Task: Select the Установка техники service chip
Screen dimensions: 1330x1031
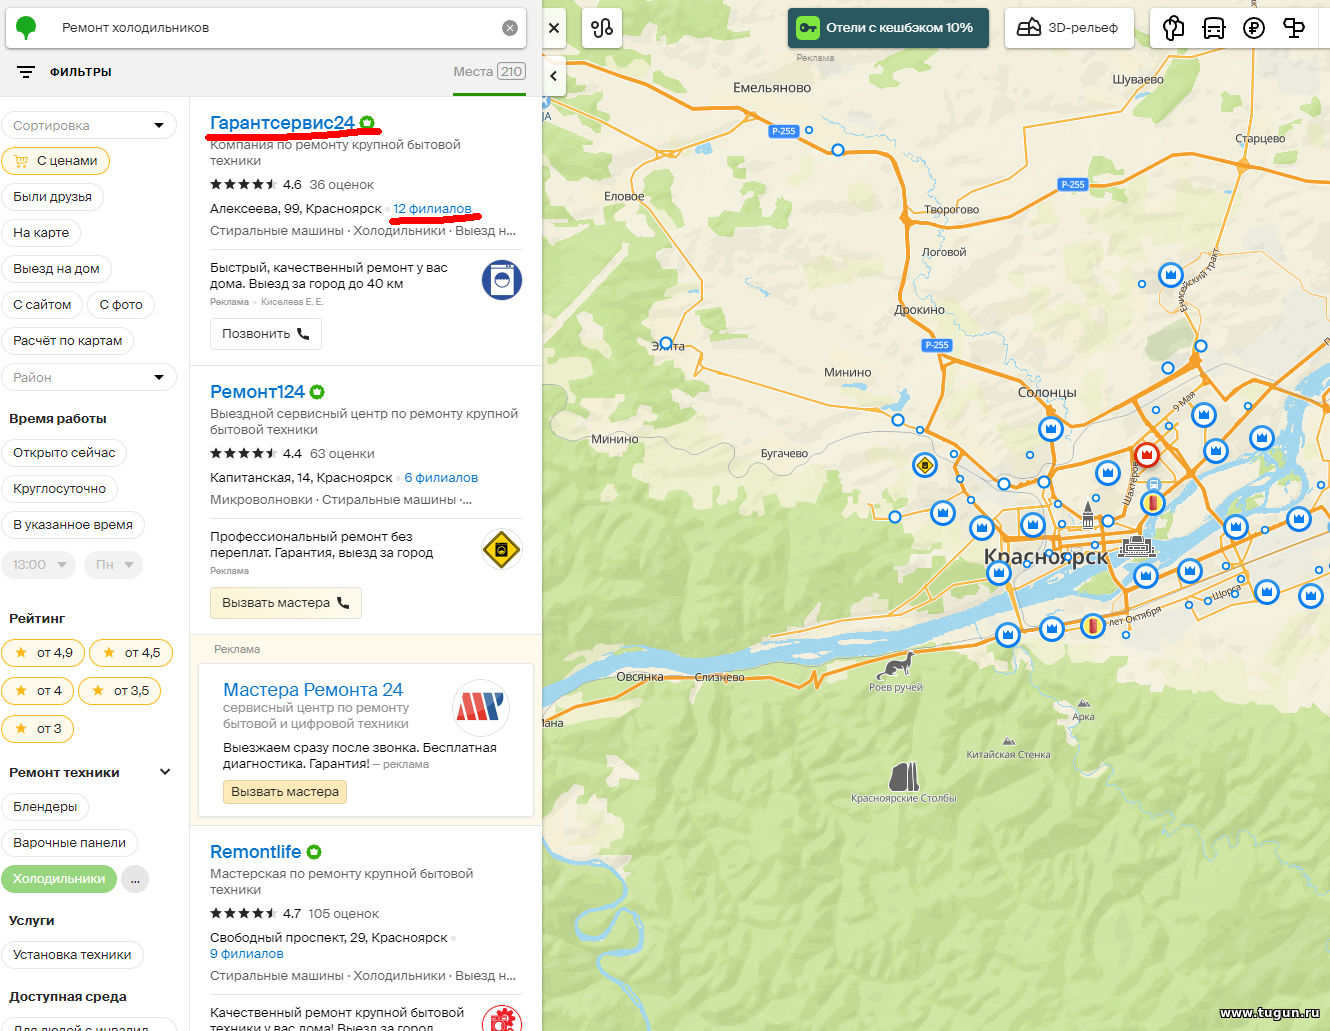Action: coord(72,954)
